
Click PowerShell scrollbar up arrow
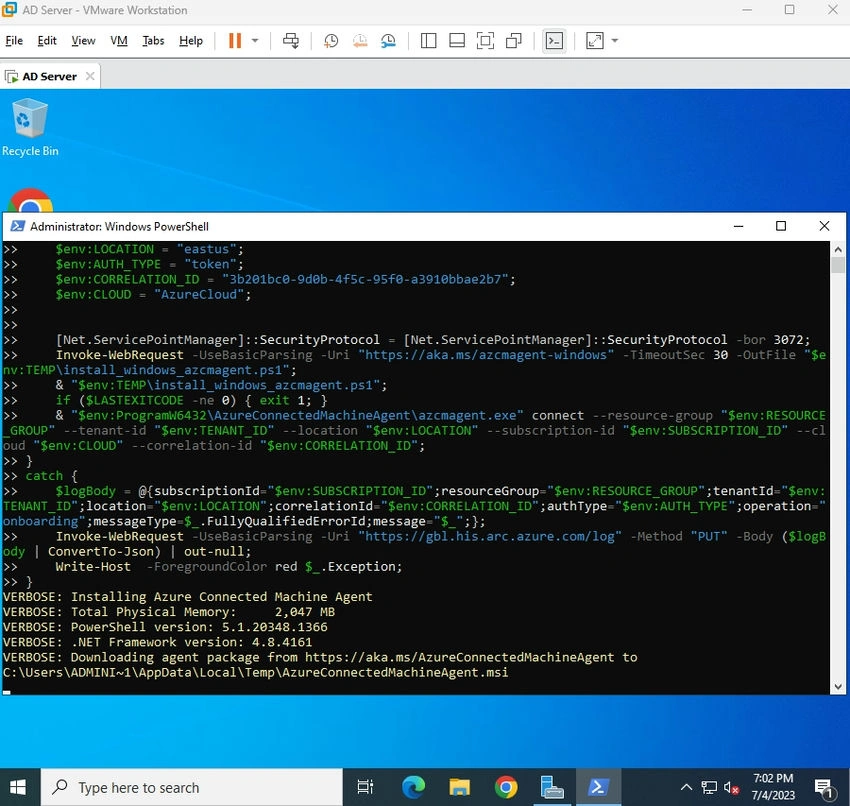coord(838,249)
